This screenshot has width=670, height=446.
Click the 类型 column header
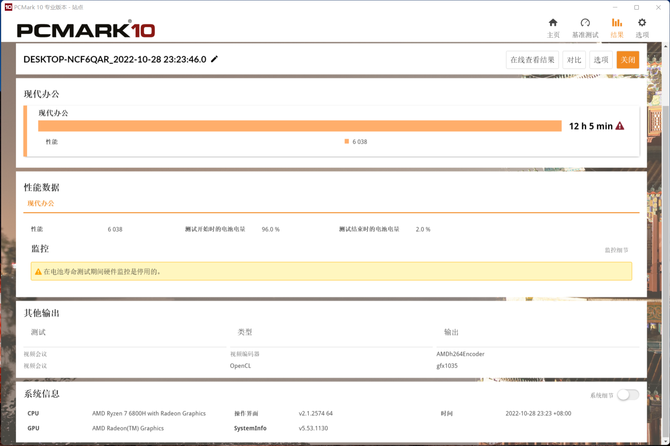245,332
